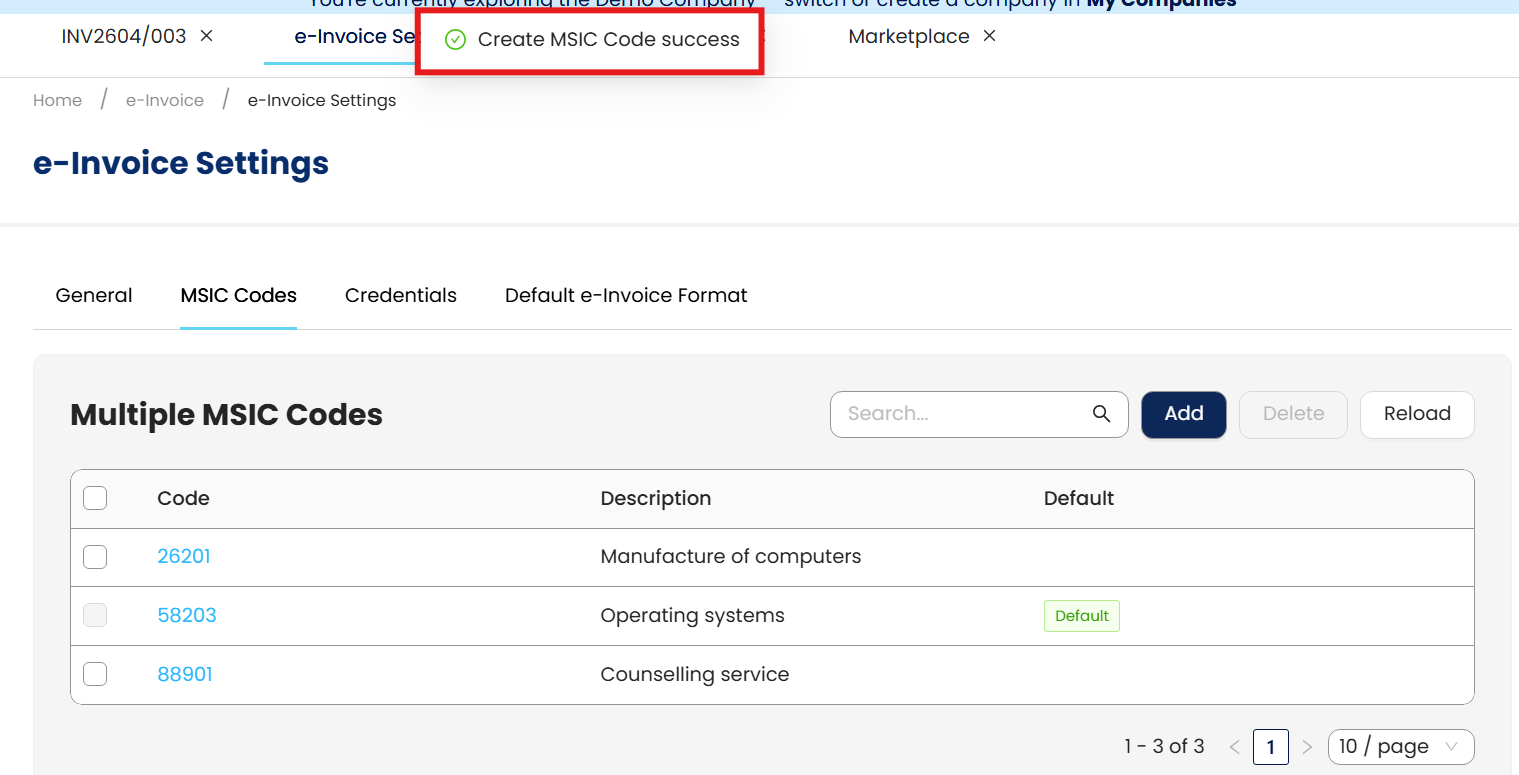Switch to Default e-Invoice Format tab
This screenshot has width=1519, height=775.
tap(626, 296)
